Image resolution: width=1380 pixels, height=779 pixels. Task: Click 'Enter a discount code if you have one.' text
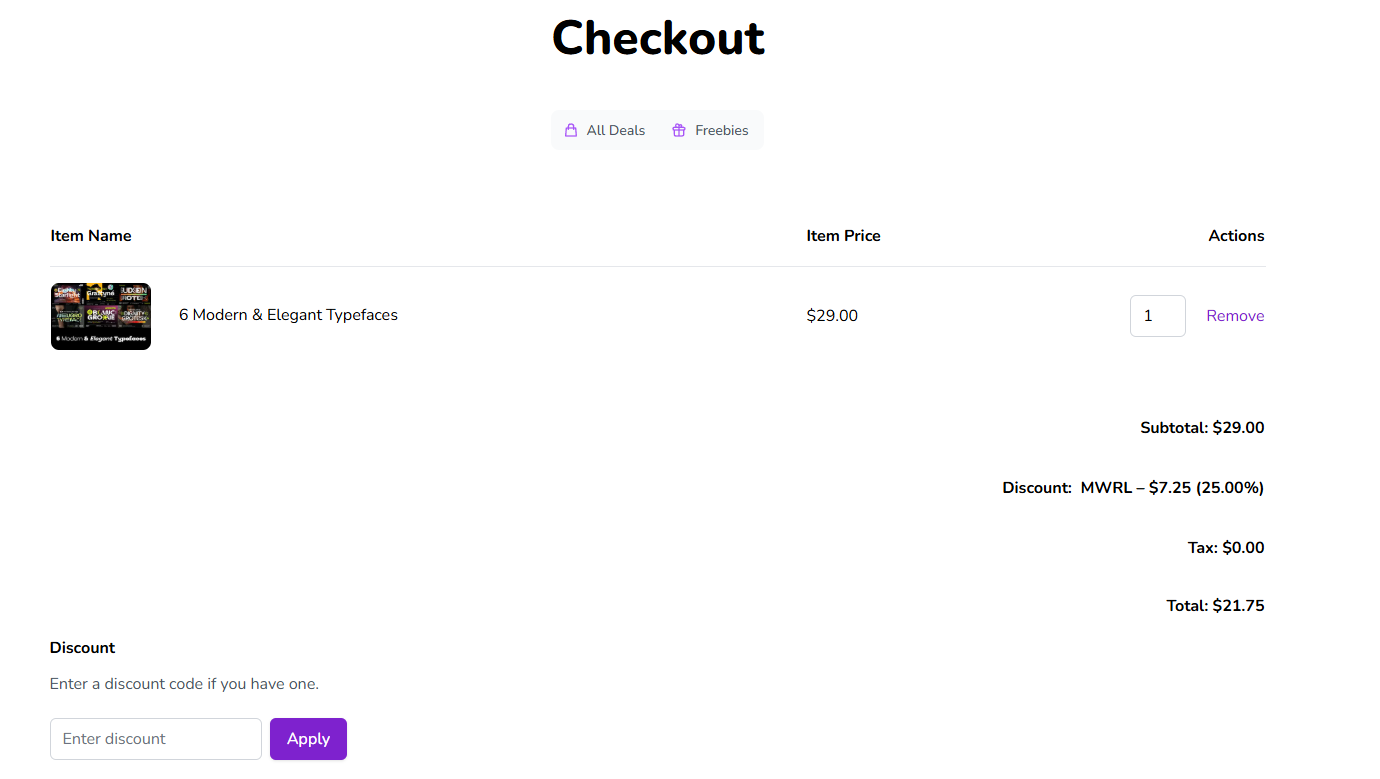tap(184, 685)
